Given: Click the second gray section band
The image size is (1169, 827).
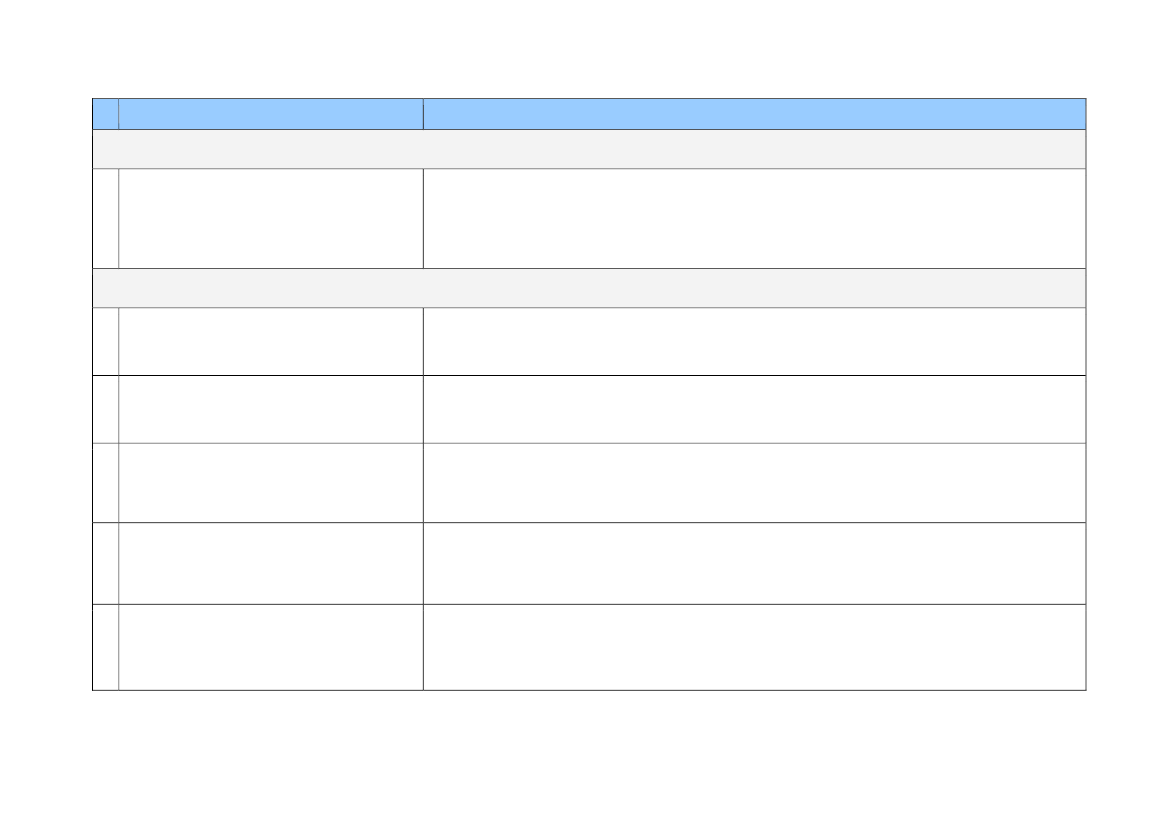Looking at the screenshot, I should click(589, 288).
